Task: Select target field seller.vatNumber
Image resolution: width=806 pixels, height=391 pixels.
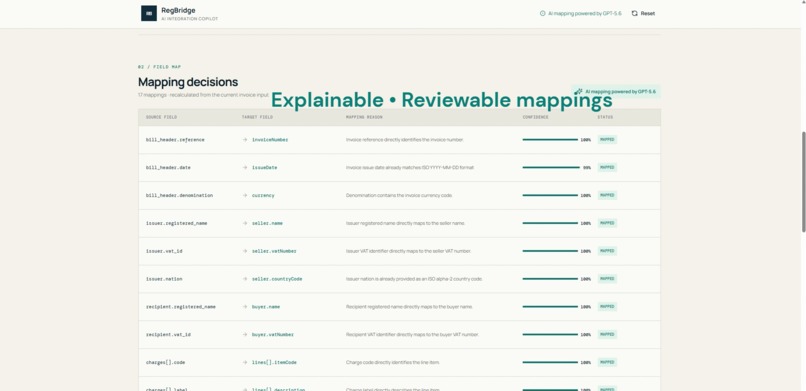Action: pos(274,251)
